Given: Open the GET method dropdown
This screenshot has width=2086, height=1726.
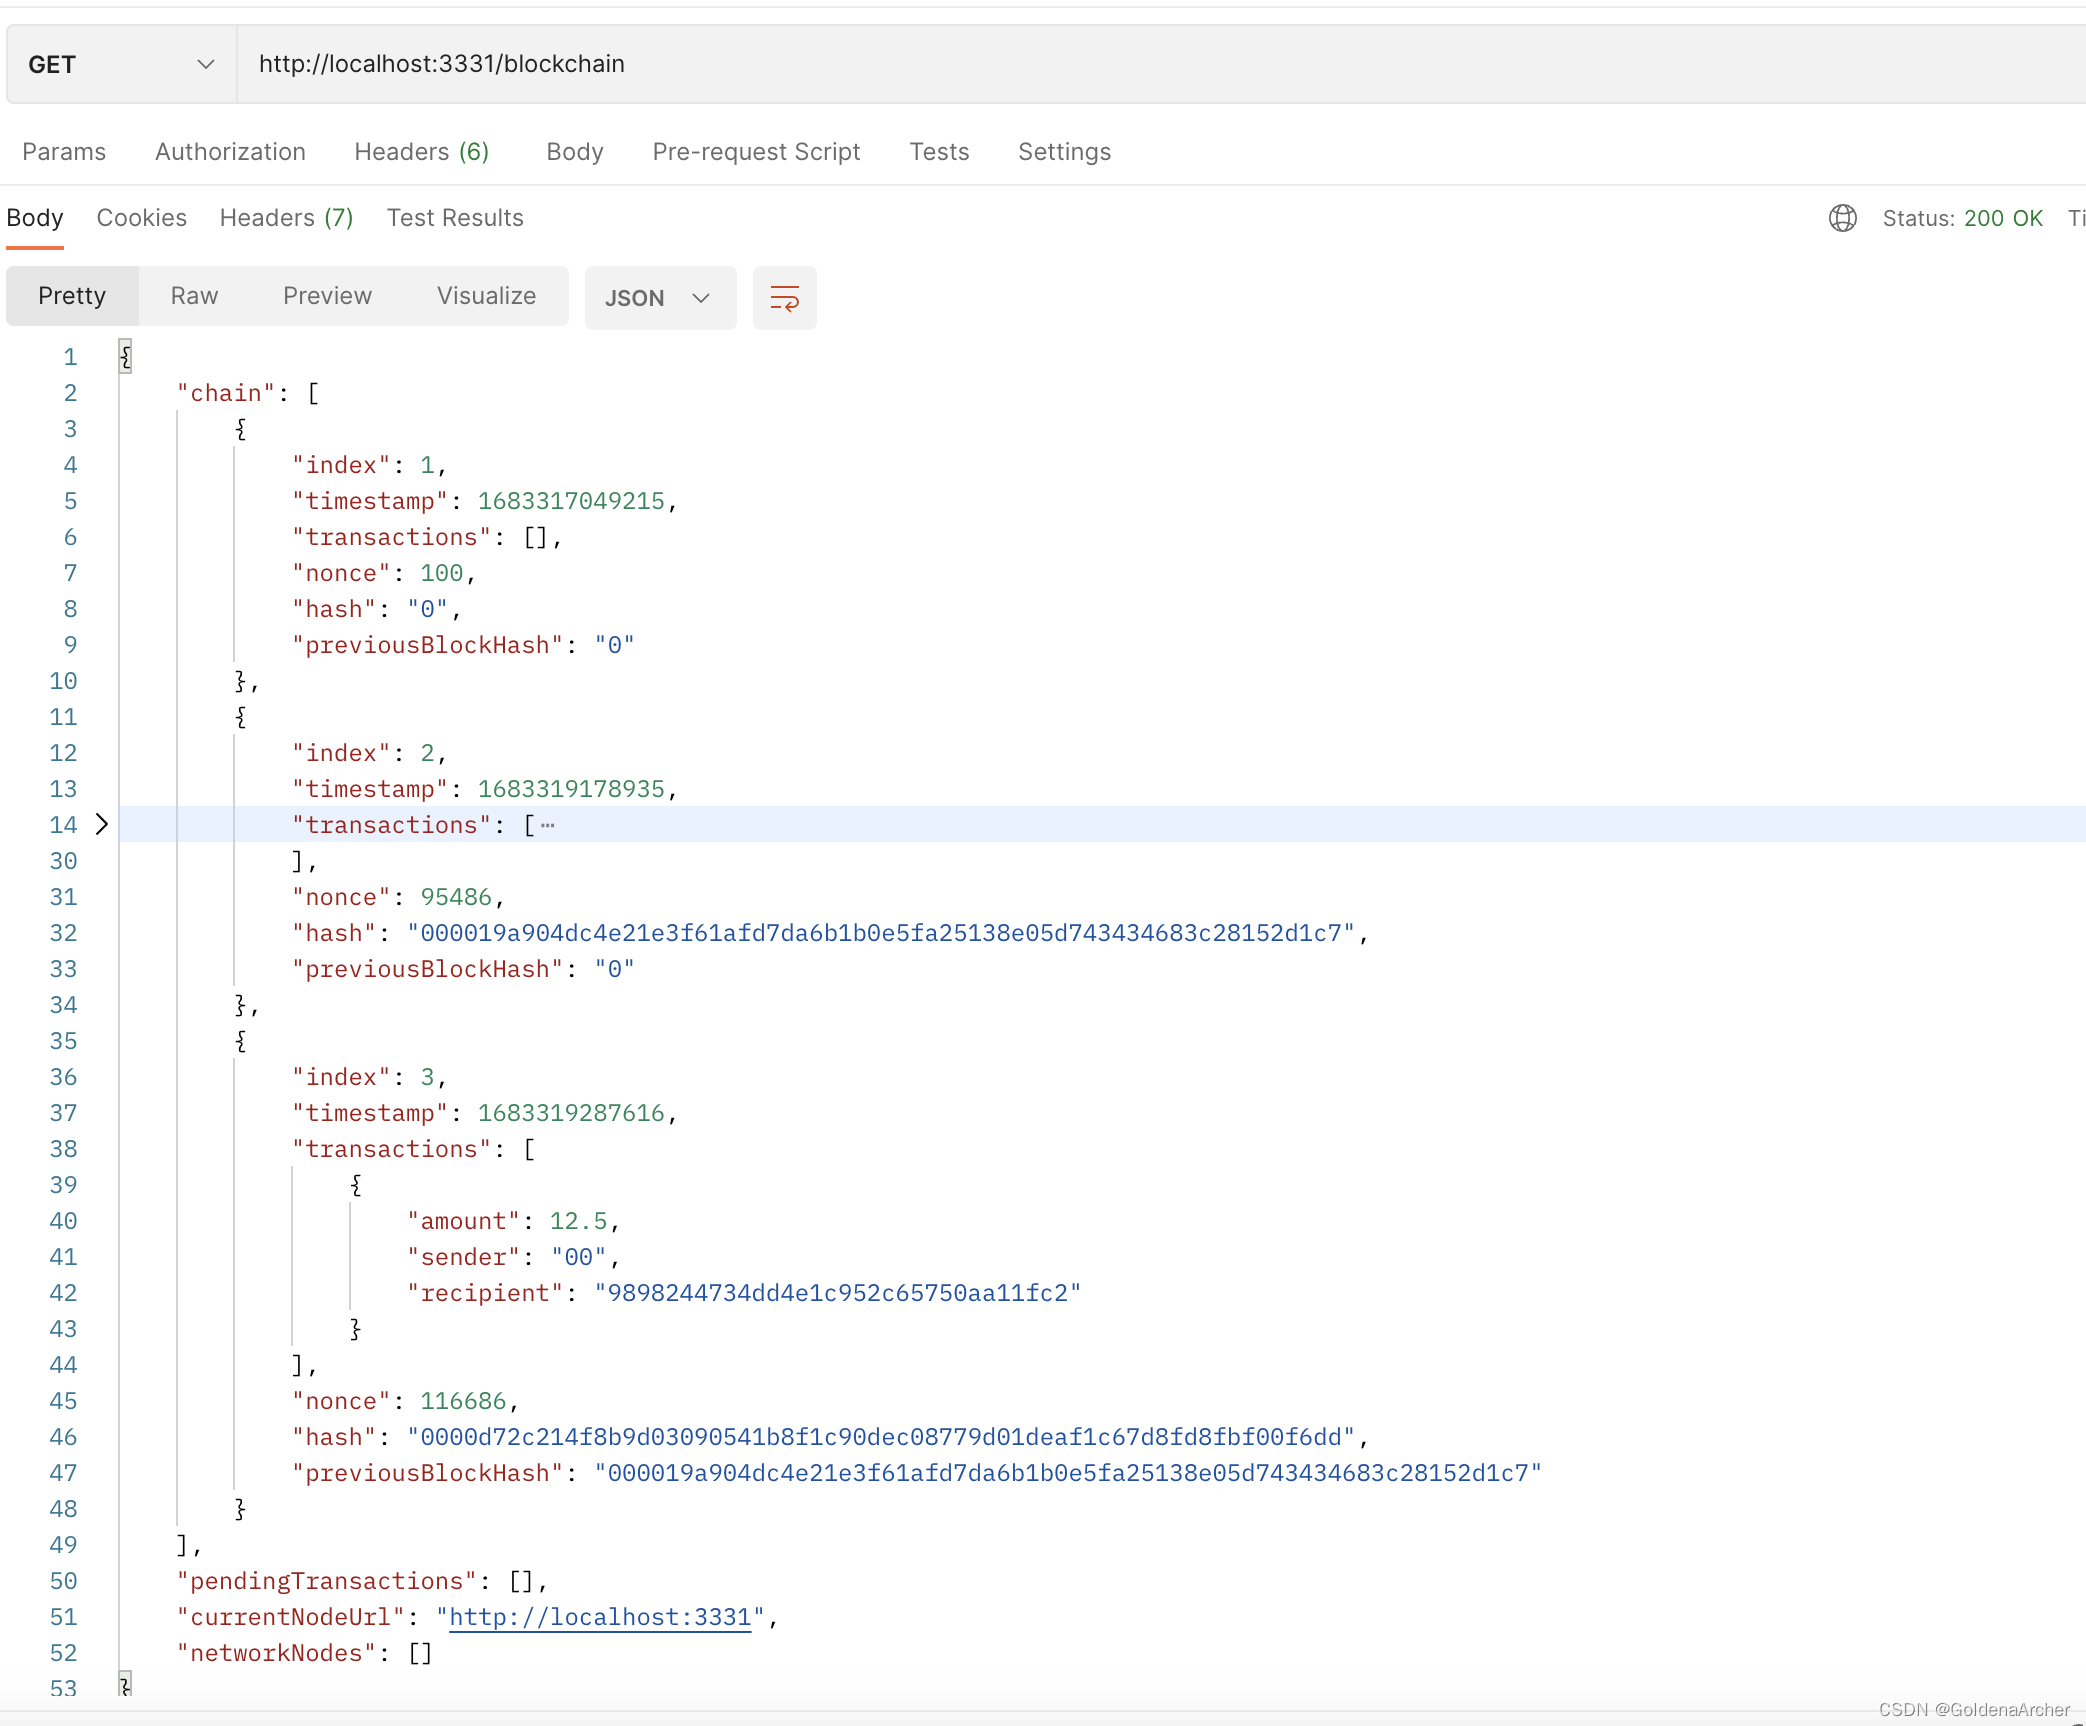Looking at the screenshot, I should (122, 64).
